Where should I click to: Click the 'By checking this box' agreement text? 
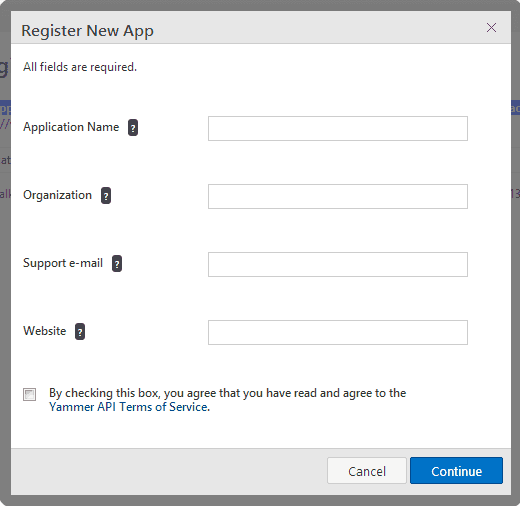(x=228, y=393)
